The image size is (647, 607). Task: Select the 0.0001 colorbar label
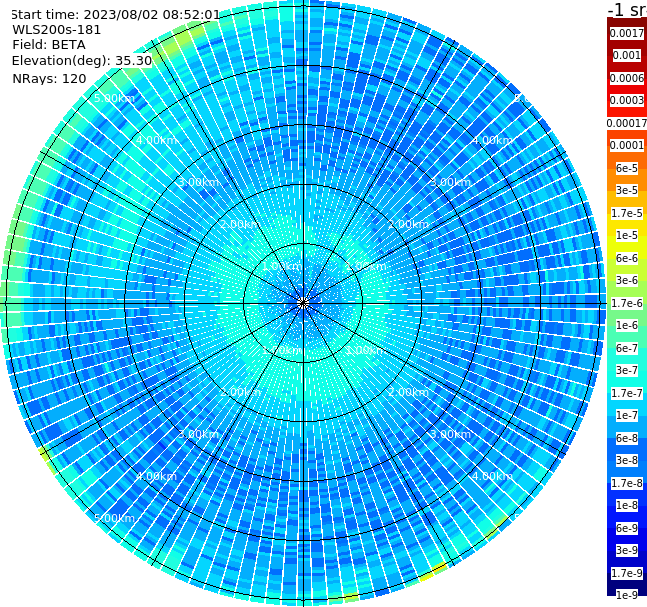[x=627, y=145]
